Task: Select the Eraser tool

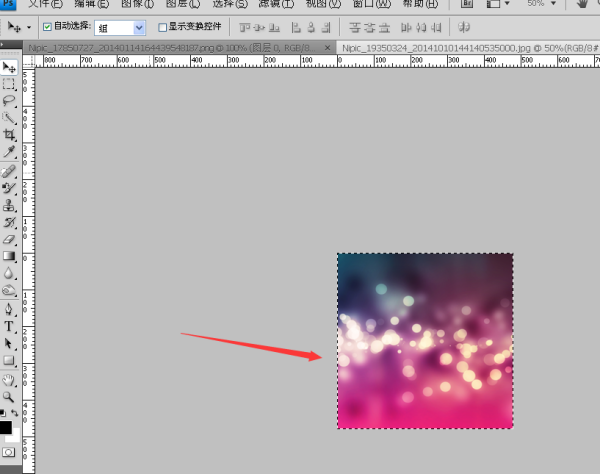Action: point(9,239)
